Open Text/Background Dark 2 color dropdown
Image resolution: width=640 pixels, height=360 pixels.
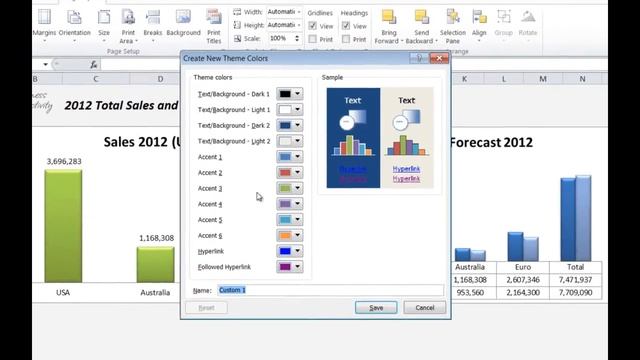pyautogui.click(x=297, y=125)
